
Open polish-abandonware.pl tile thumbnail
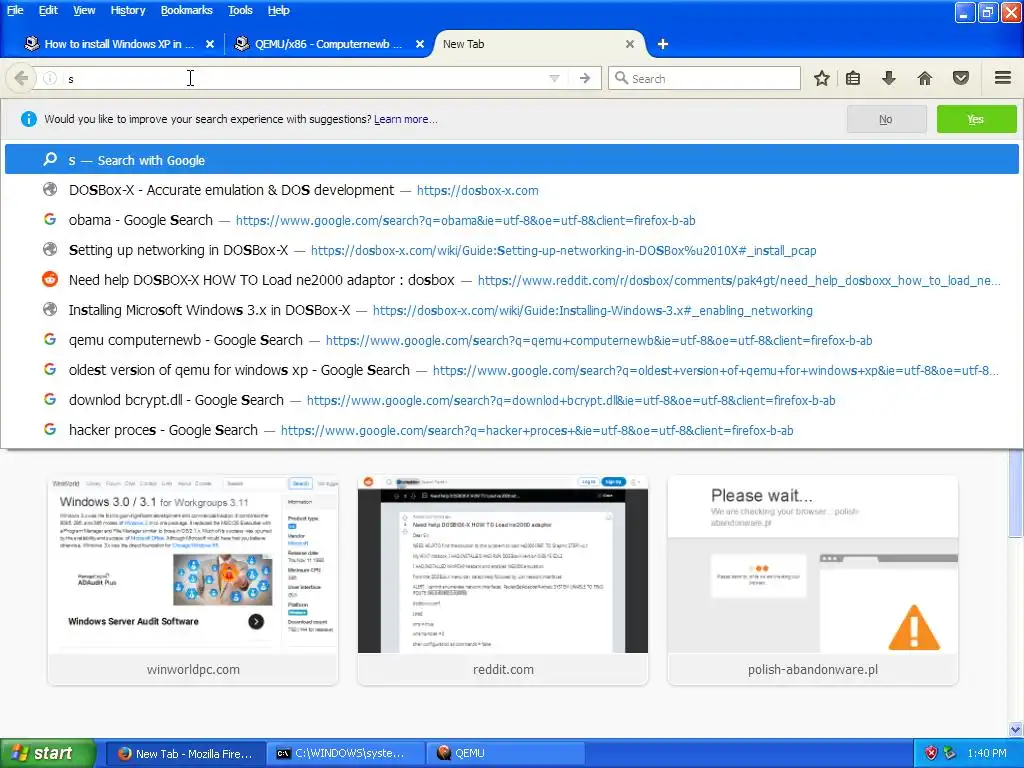[813, 580]
